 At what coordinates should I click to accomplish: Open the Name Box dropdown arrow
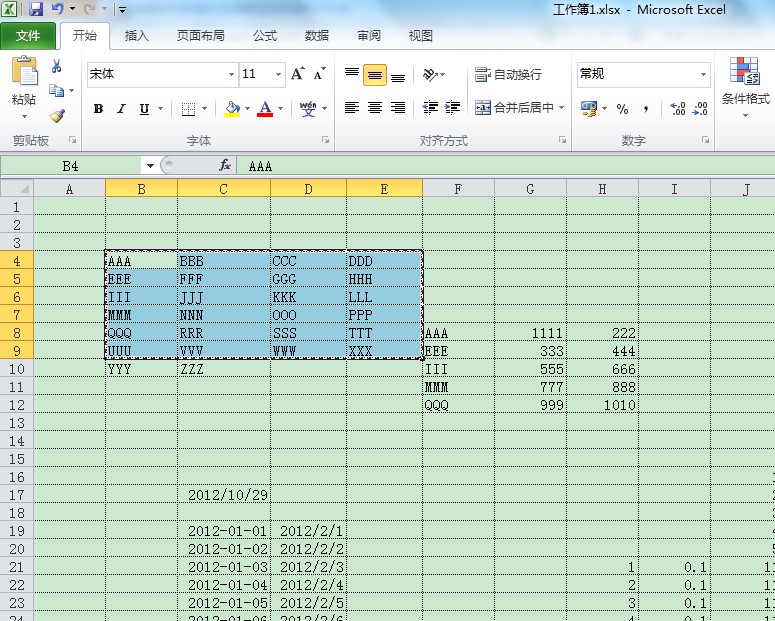click(150, 166)
